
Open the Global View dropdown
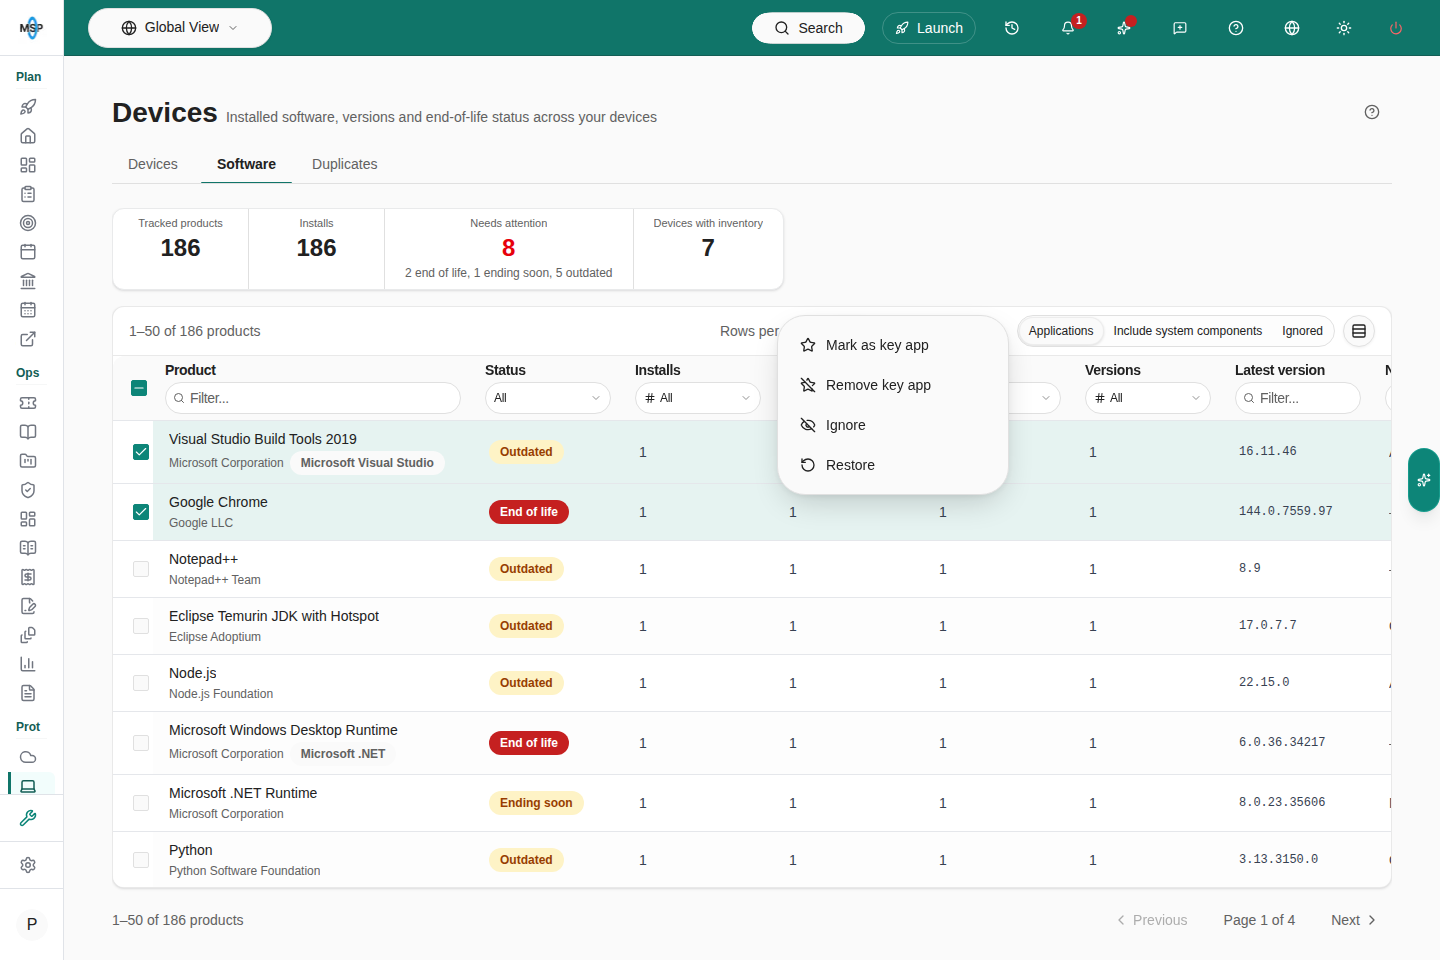[x=180, y=28]
